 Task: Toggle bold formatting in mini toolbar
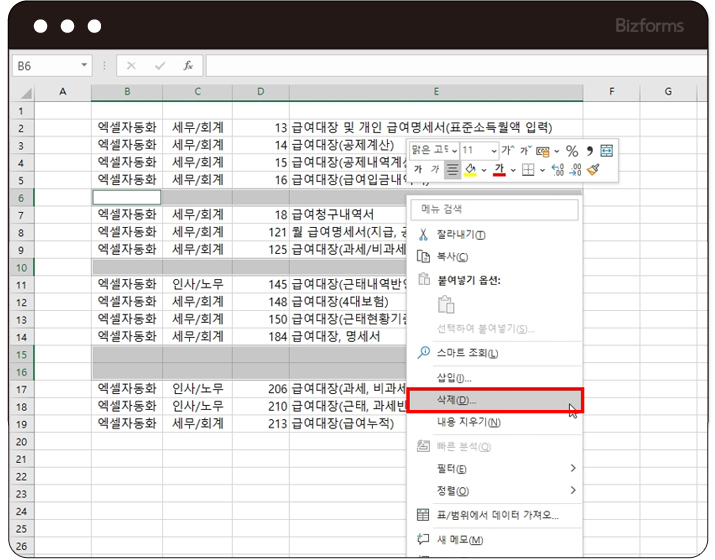[x=418, y=170]
